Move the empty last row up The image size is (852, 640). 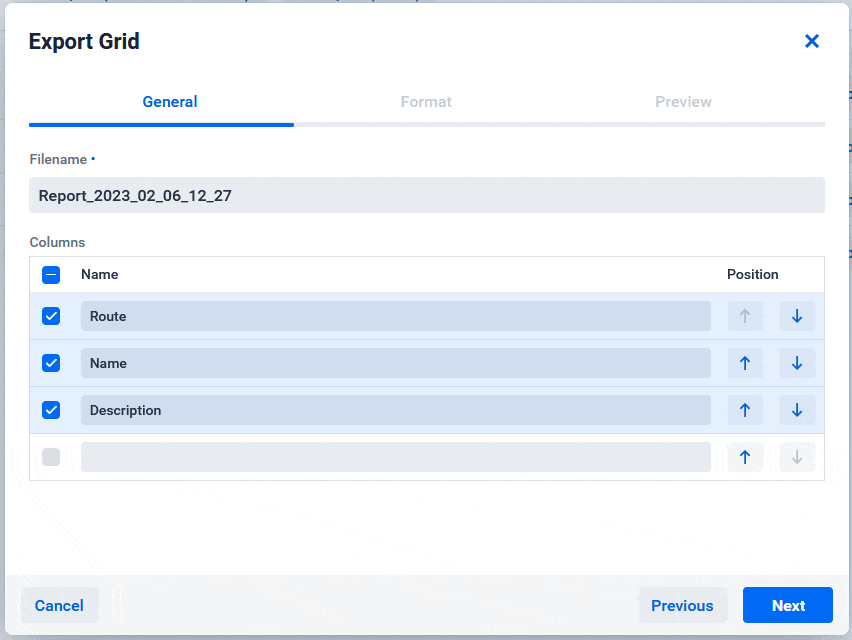click(745, 457)
